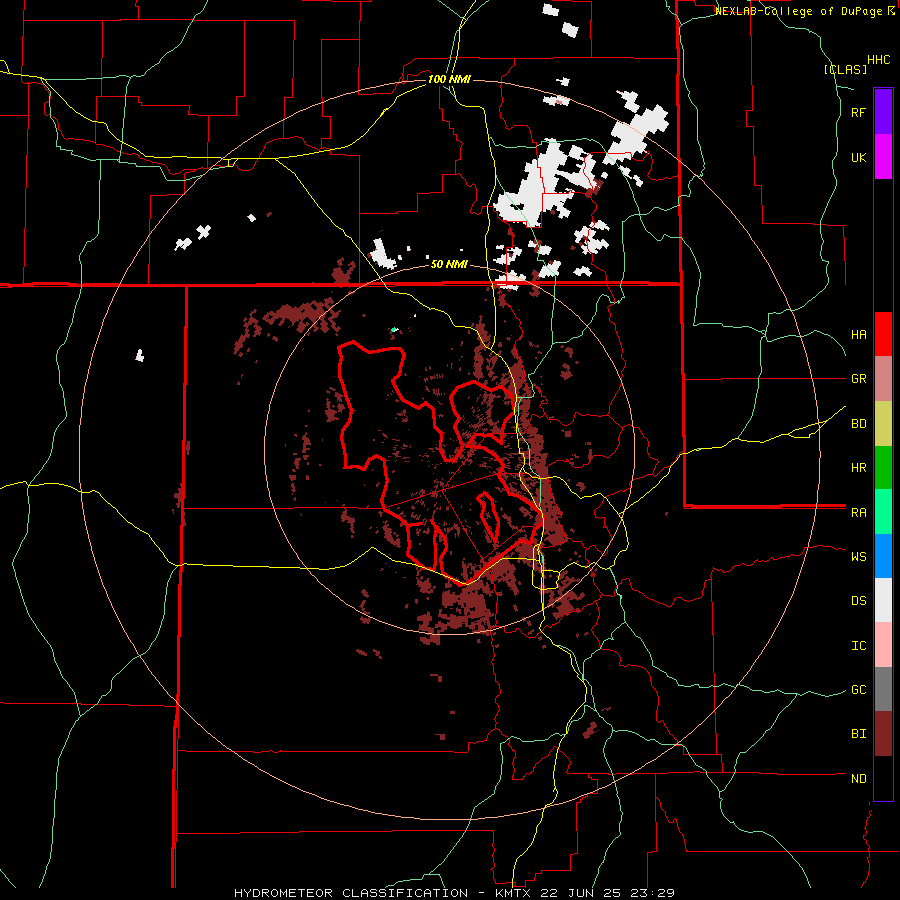Click the GR legend label text
This screenshot has height=900, width=900.
[859, 379]
